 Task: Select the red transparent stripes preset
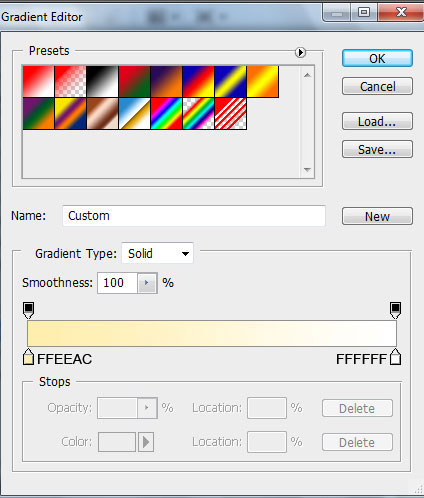pos(231,114)
